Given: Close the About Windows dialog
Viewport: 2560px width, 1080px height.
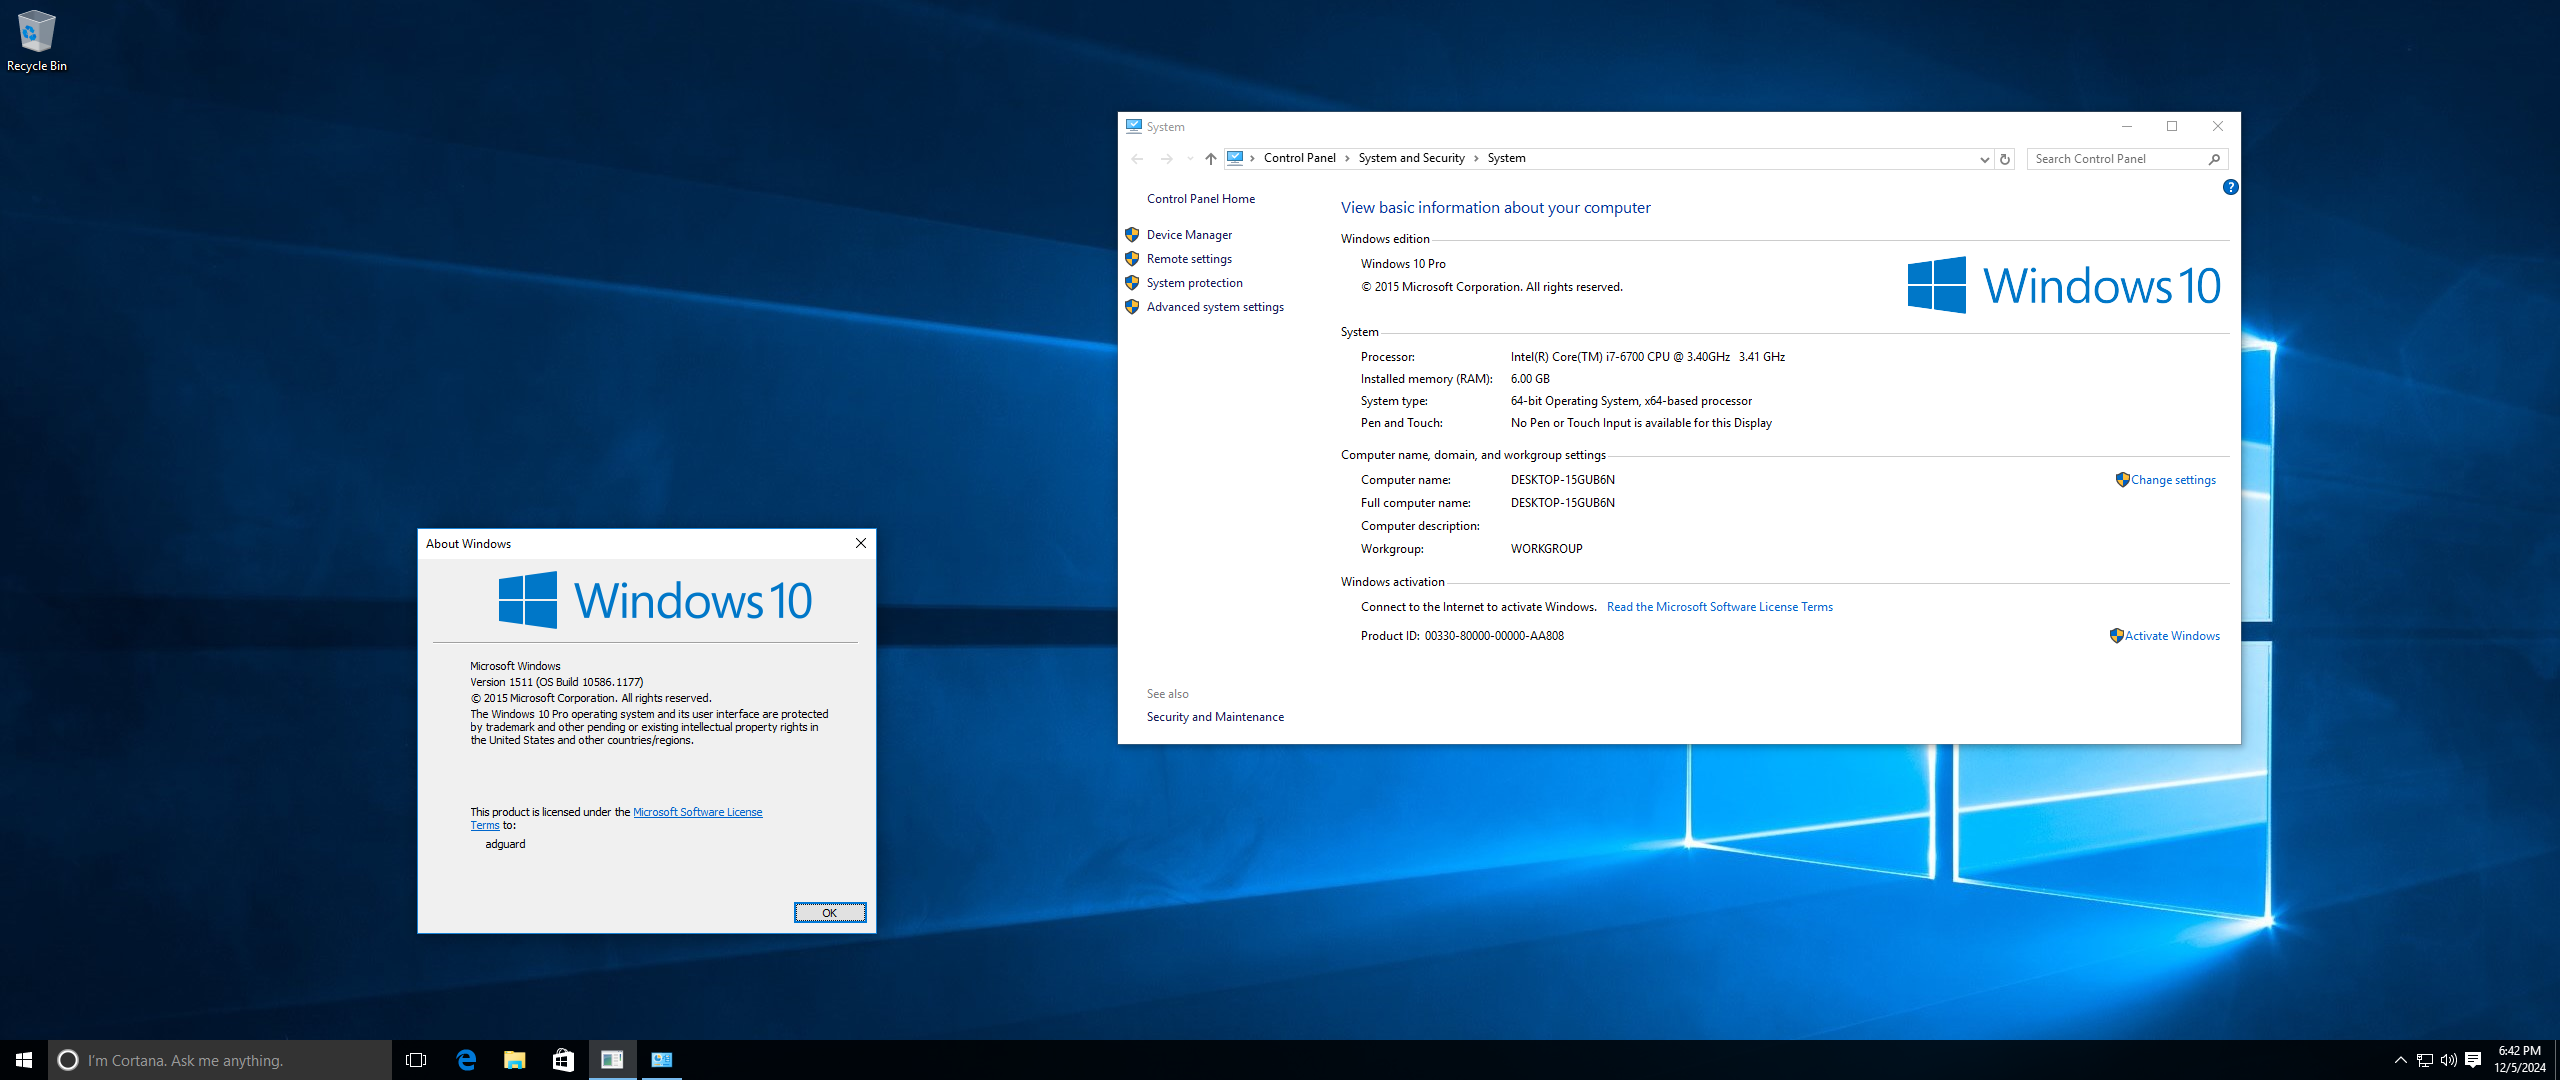Looking at the screenshot, I should [x=860, y=543].
